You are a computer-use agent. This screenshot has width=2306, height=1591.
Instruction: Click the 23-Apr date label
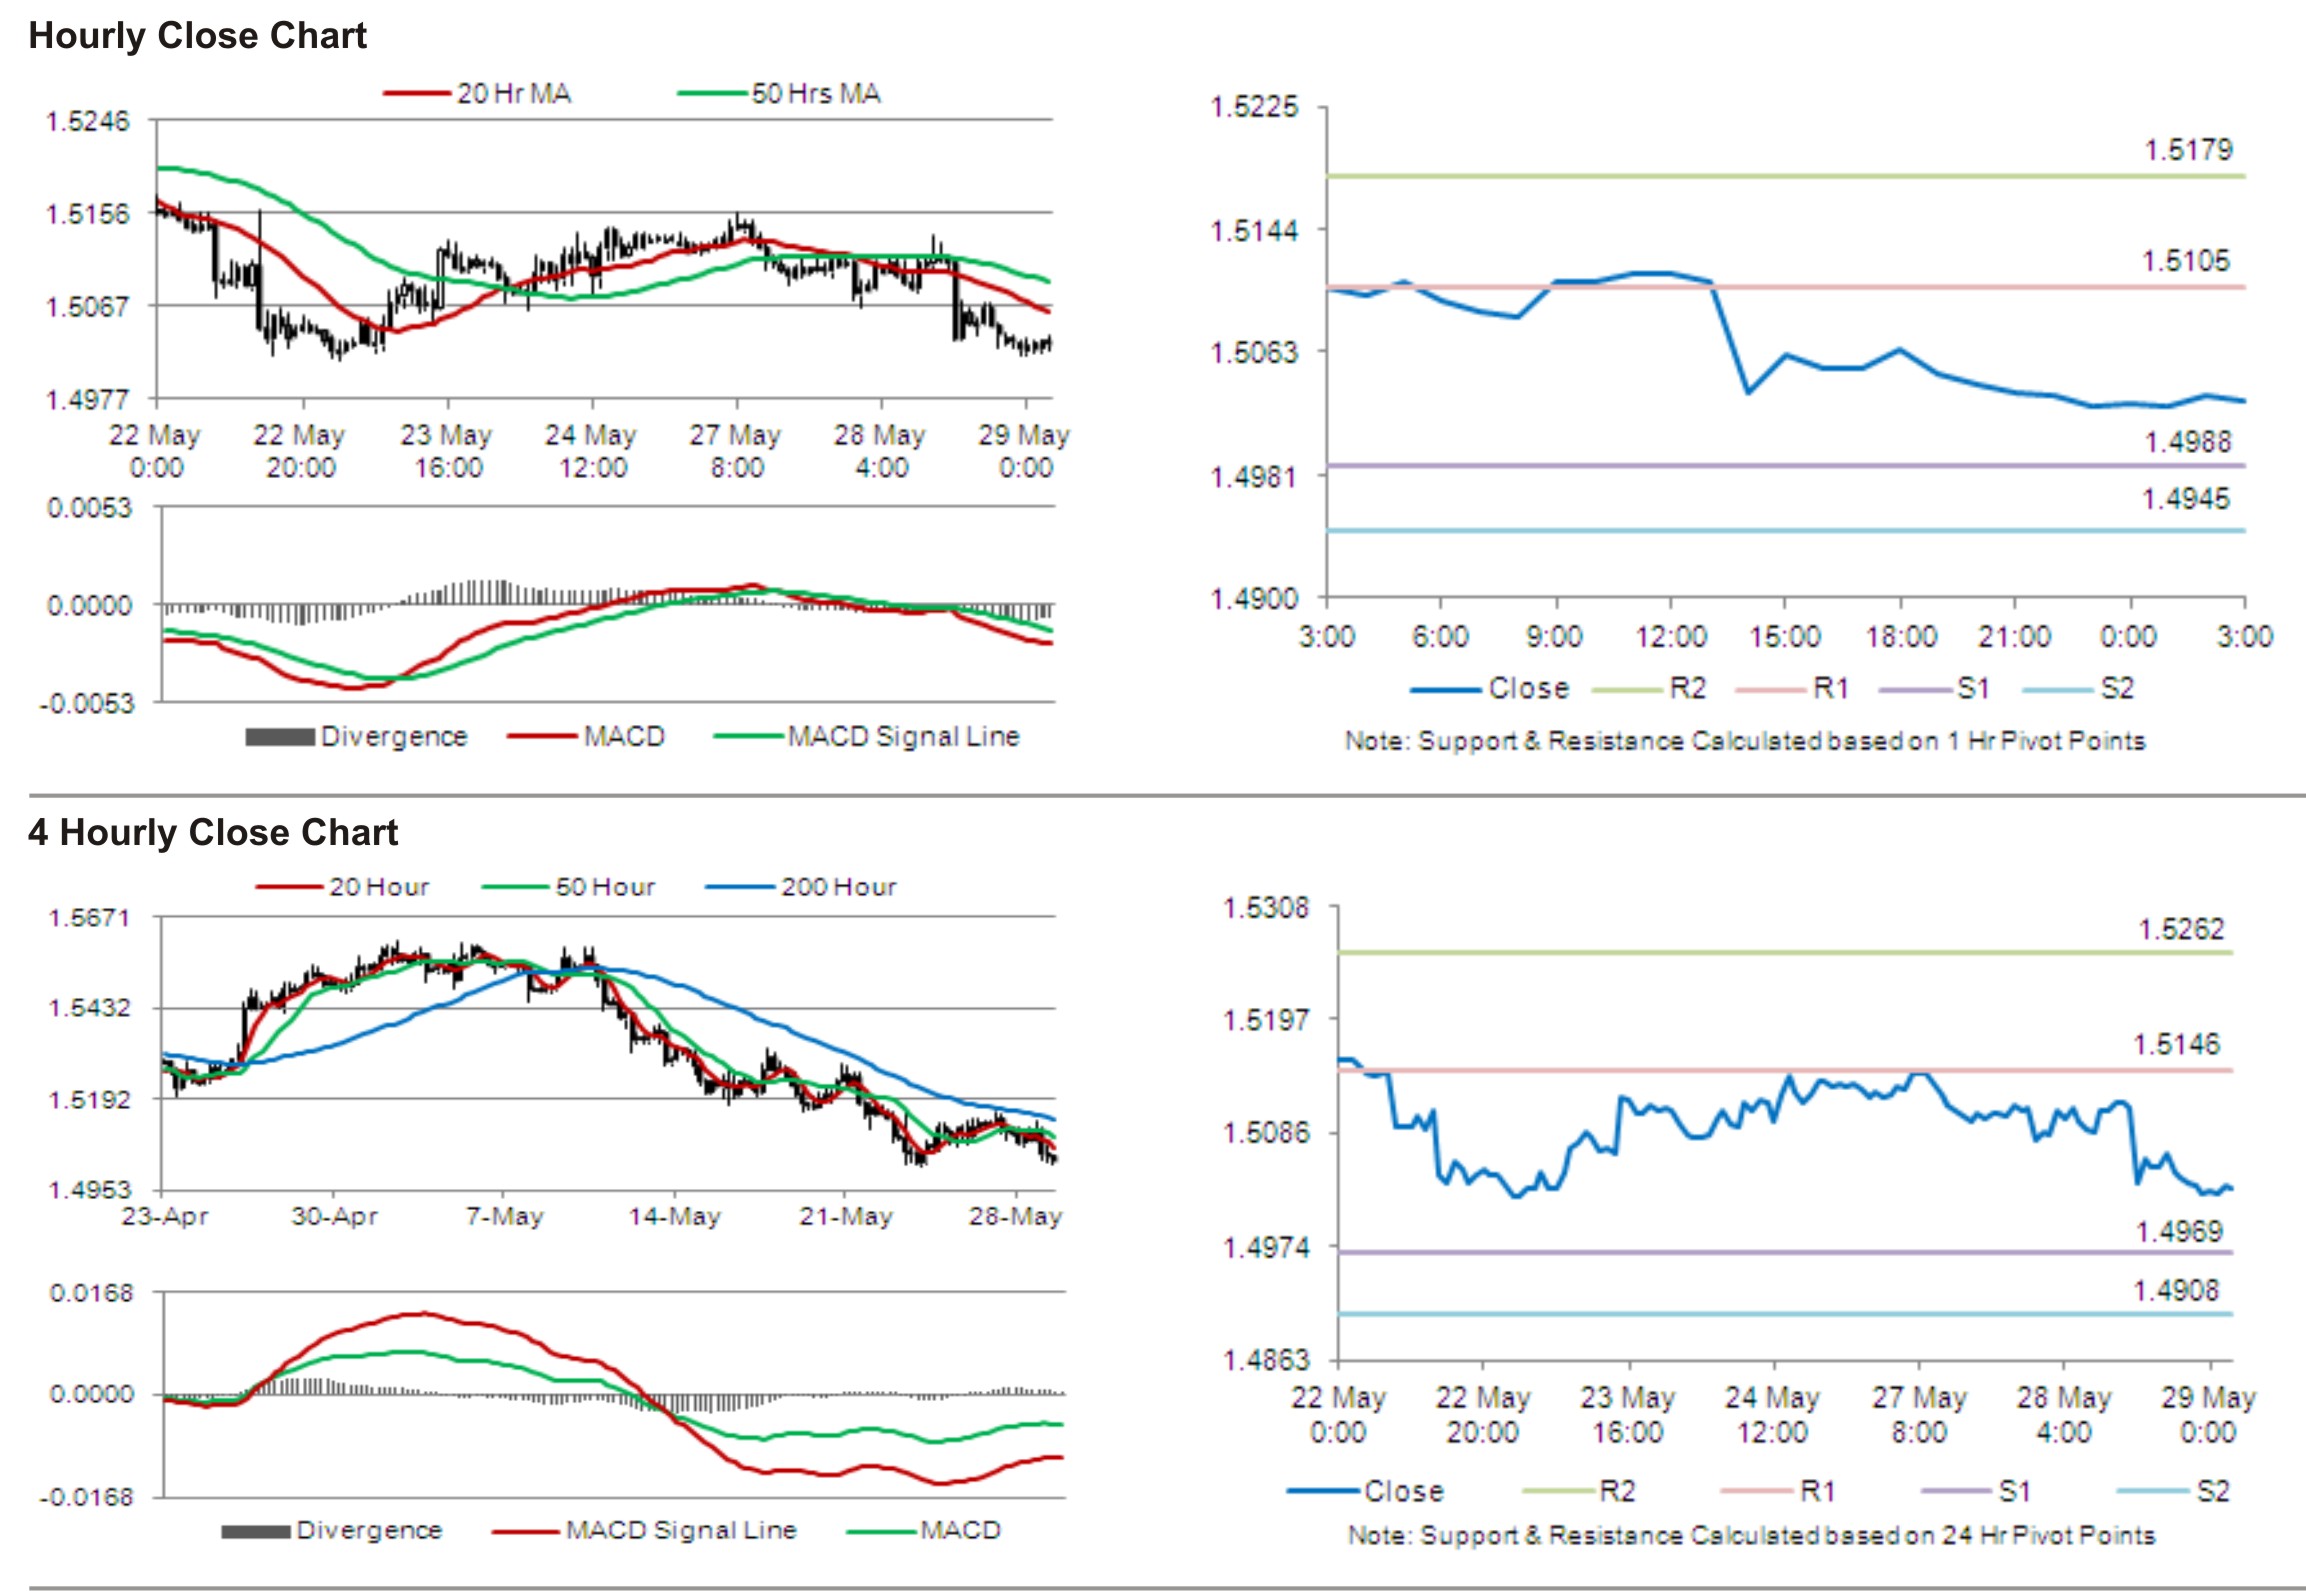165,1217
